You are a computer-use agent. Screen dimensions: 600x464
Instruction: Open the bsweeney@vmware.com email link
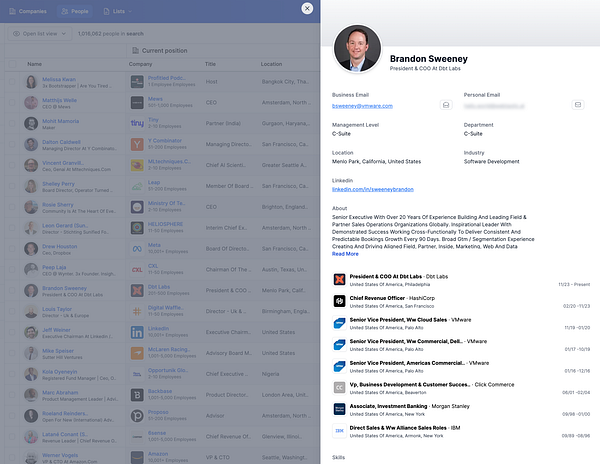point(362,106)
